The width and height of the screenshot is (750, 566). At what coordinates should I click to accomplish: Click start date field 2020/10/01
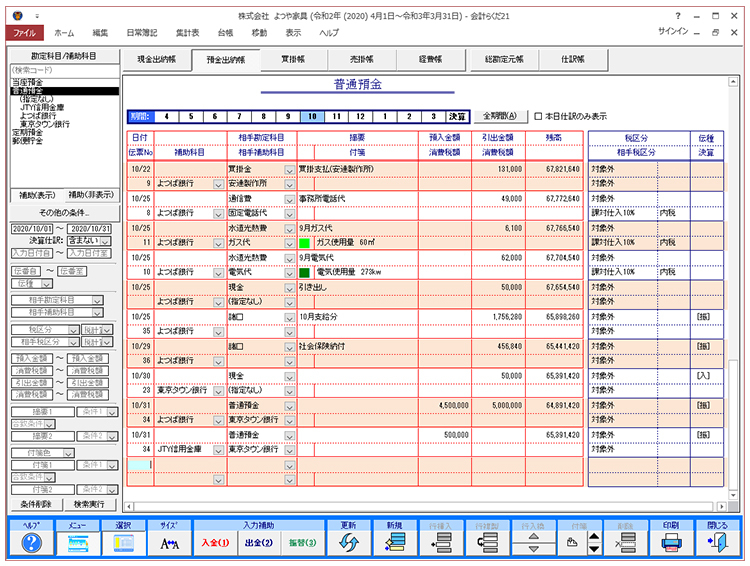coord(33,229)
